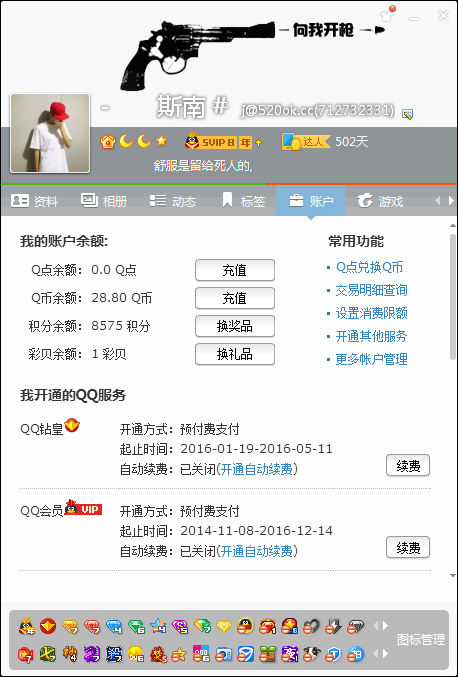Click the blue star 4 tray icon

point(158,626)
